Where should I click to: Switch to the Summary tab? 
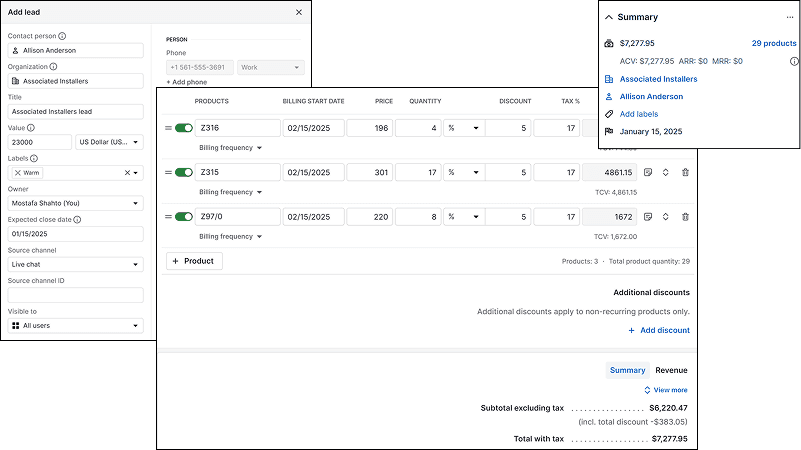tap(627, 370)
